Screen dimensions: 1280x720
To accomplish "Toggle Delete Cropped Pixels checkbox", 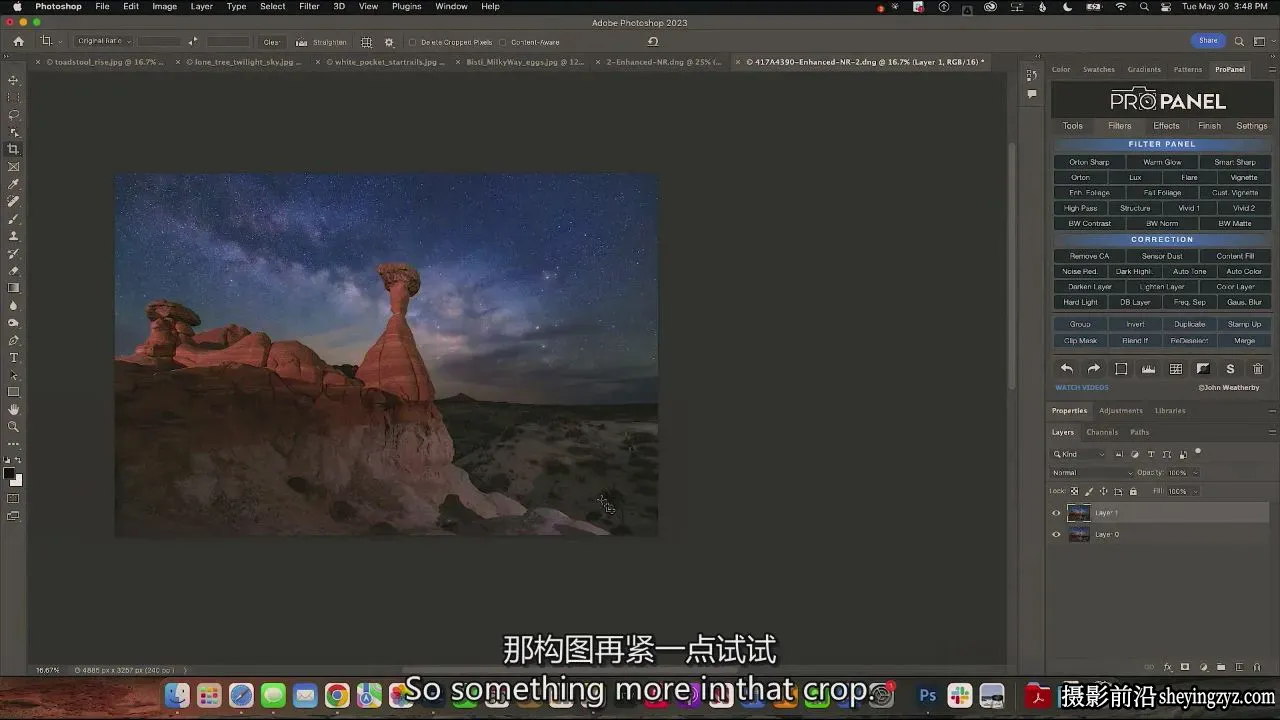I will [x=412, y=42].
